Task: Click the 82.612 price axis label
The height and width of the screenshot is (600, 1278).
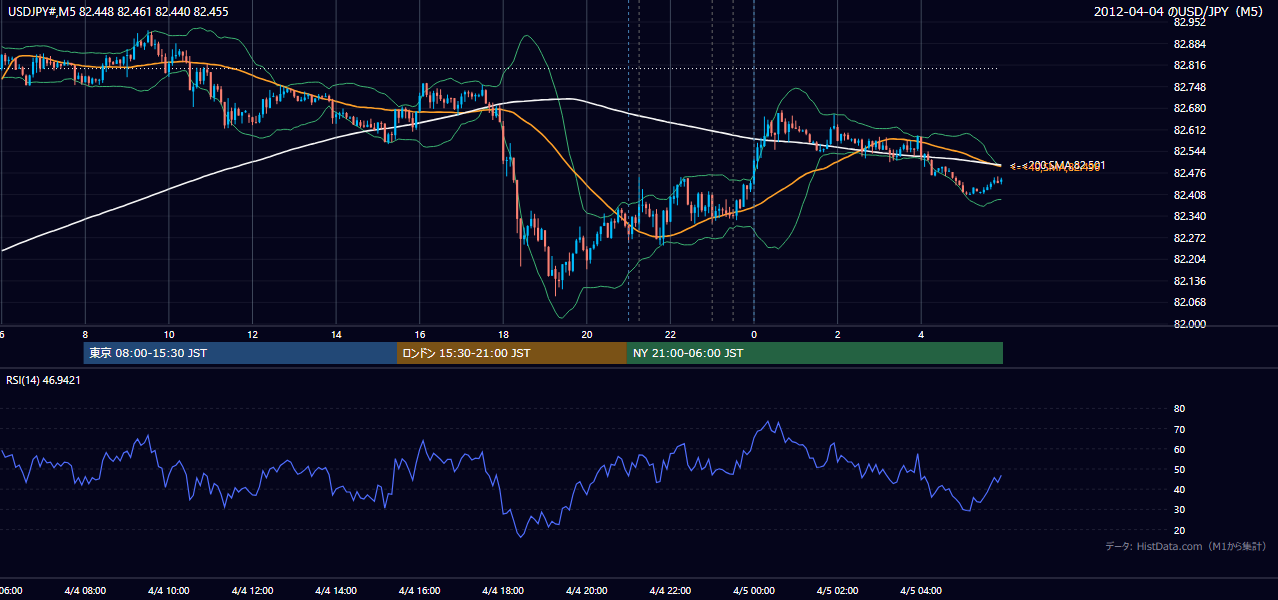Action: 1190,130
